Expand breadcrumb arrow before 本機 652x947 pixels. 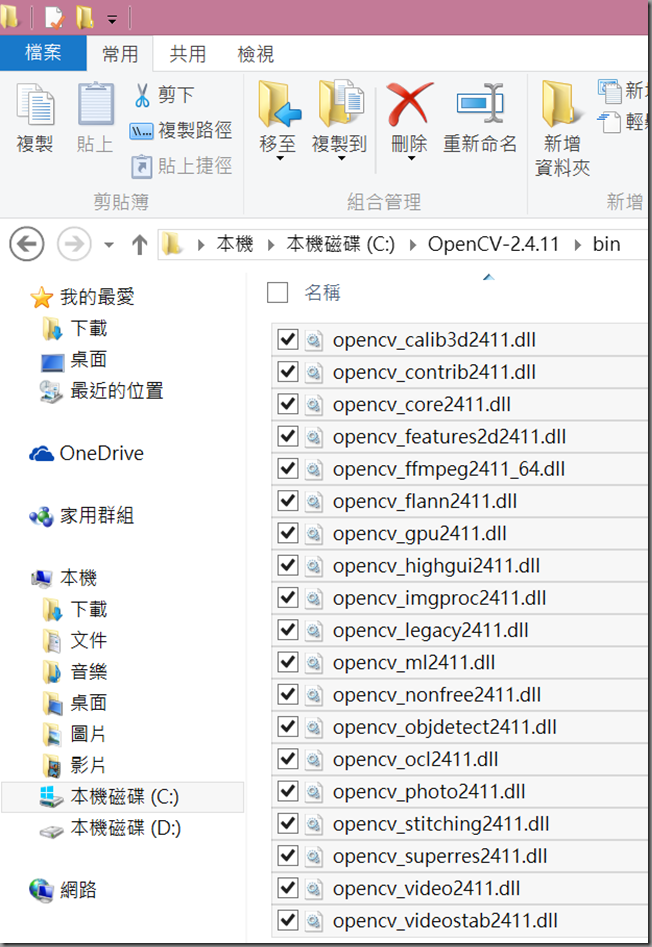[x=201, y=245]
